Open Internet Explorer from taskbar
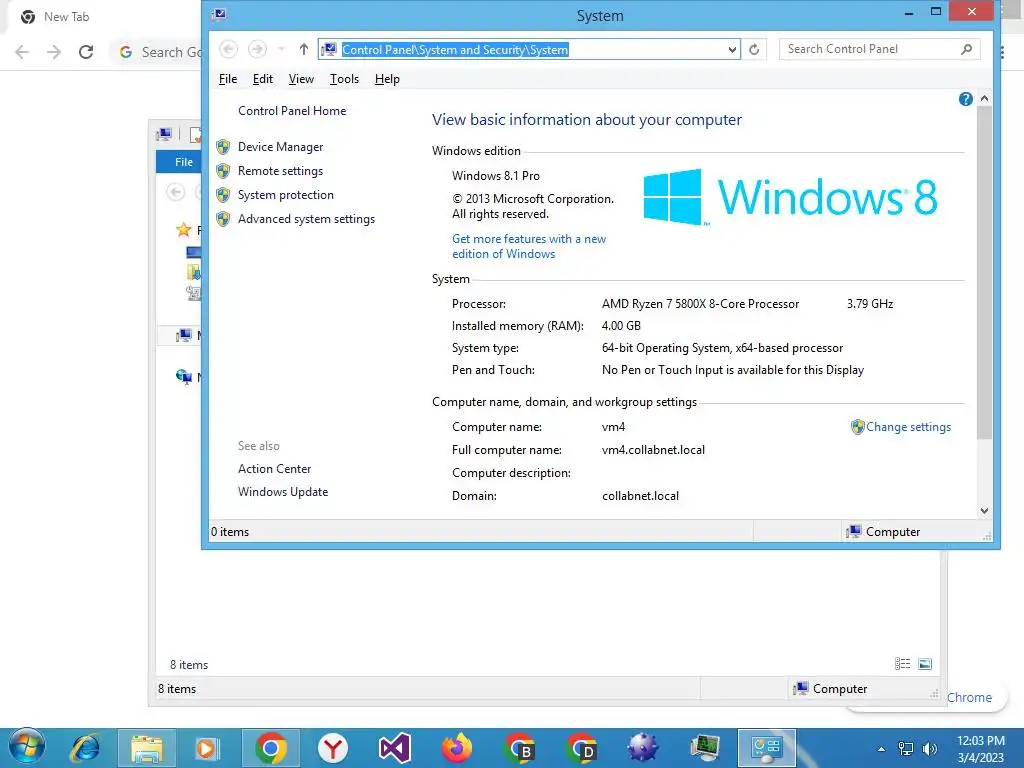 [86, 748]
